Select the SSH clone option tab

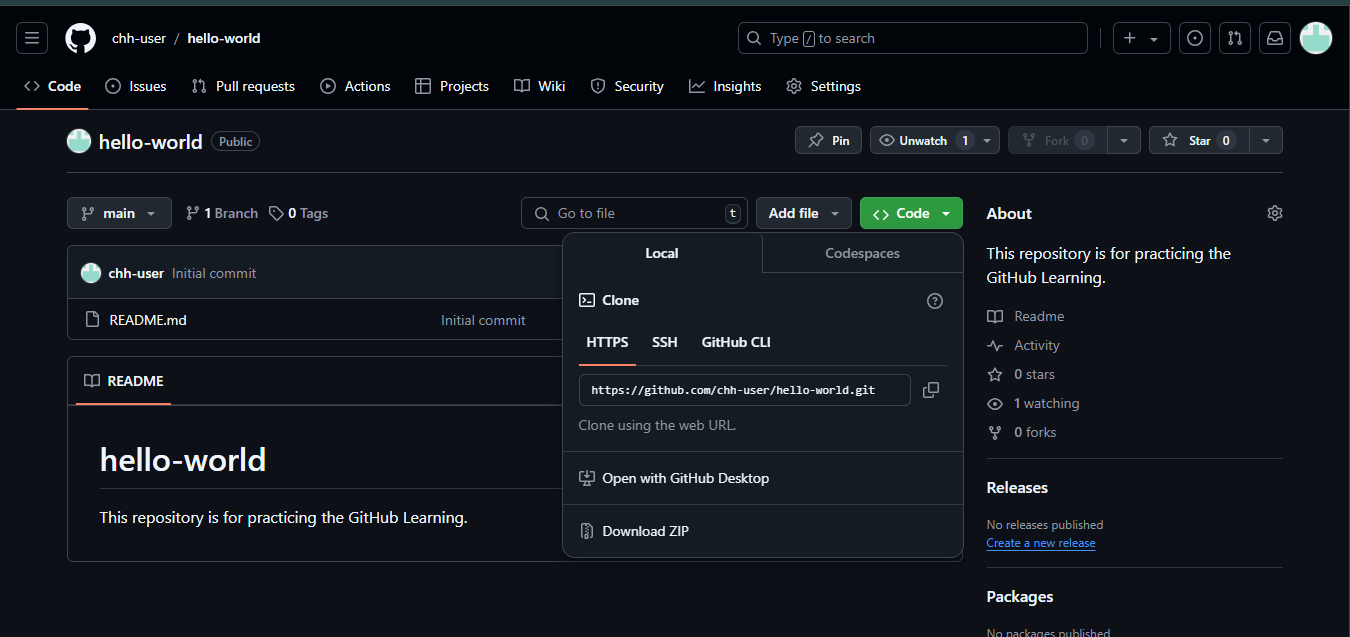[664, 343]
